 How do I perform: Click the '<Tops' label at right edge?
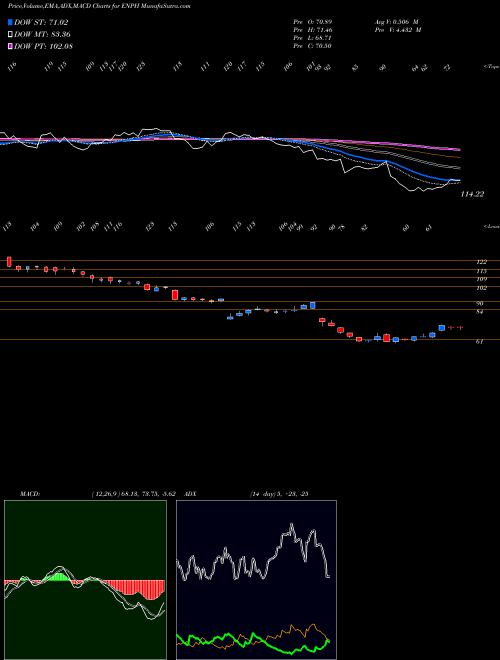point(491,67)
